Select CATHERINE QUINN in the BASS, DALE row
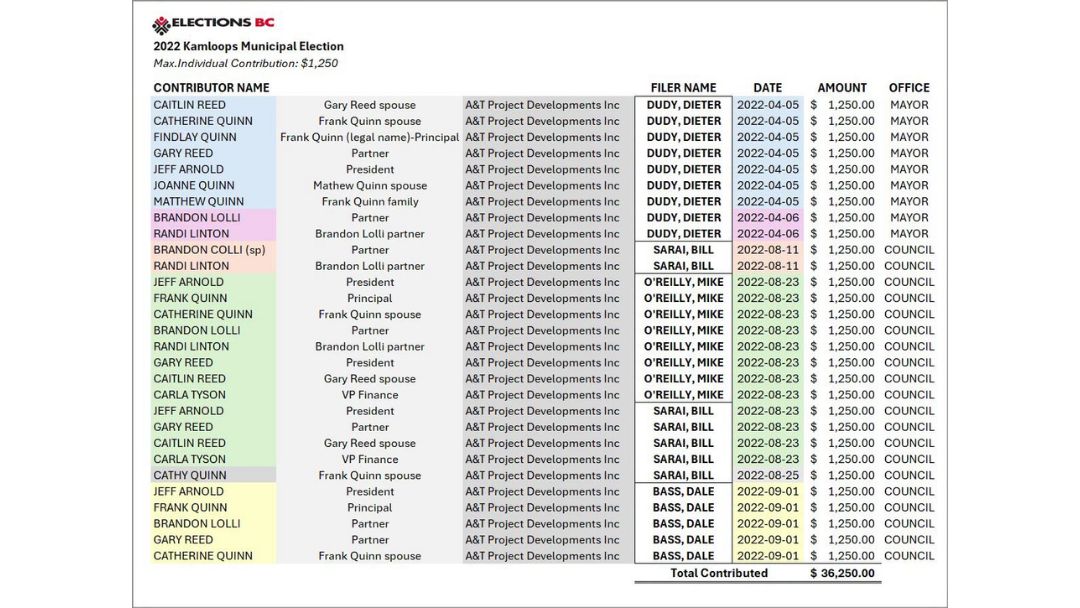1080x608 pixels. tap(202, 556)
